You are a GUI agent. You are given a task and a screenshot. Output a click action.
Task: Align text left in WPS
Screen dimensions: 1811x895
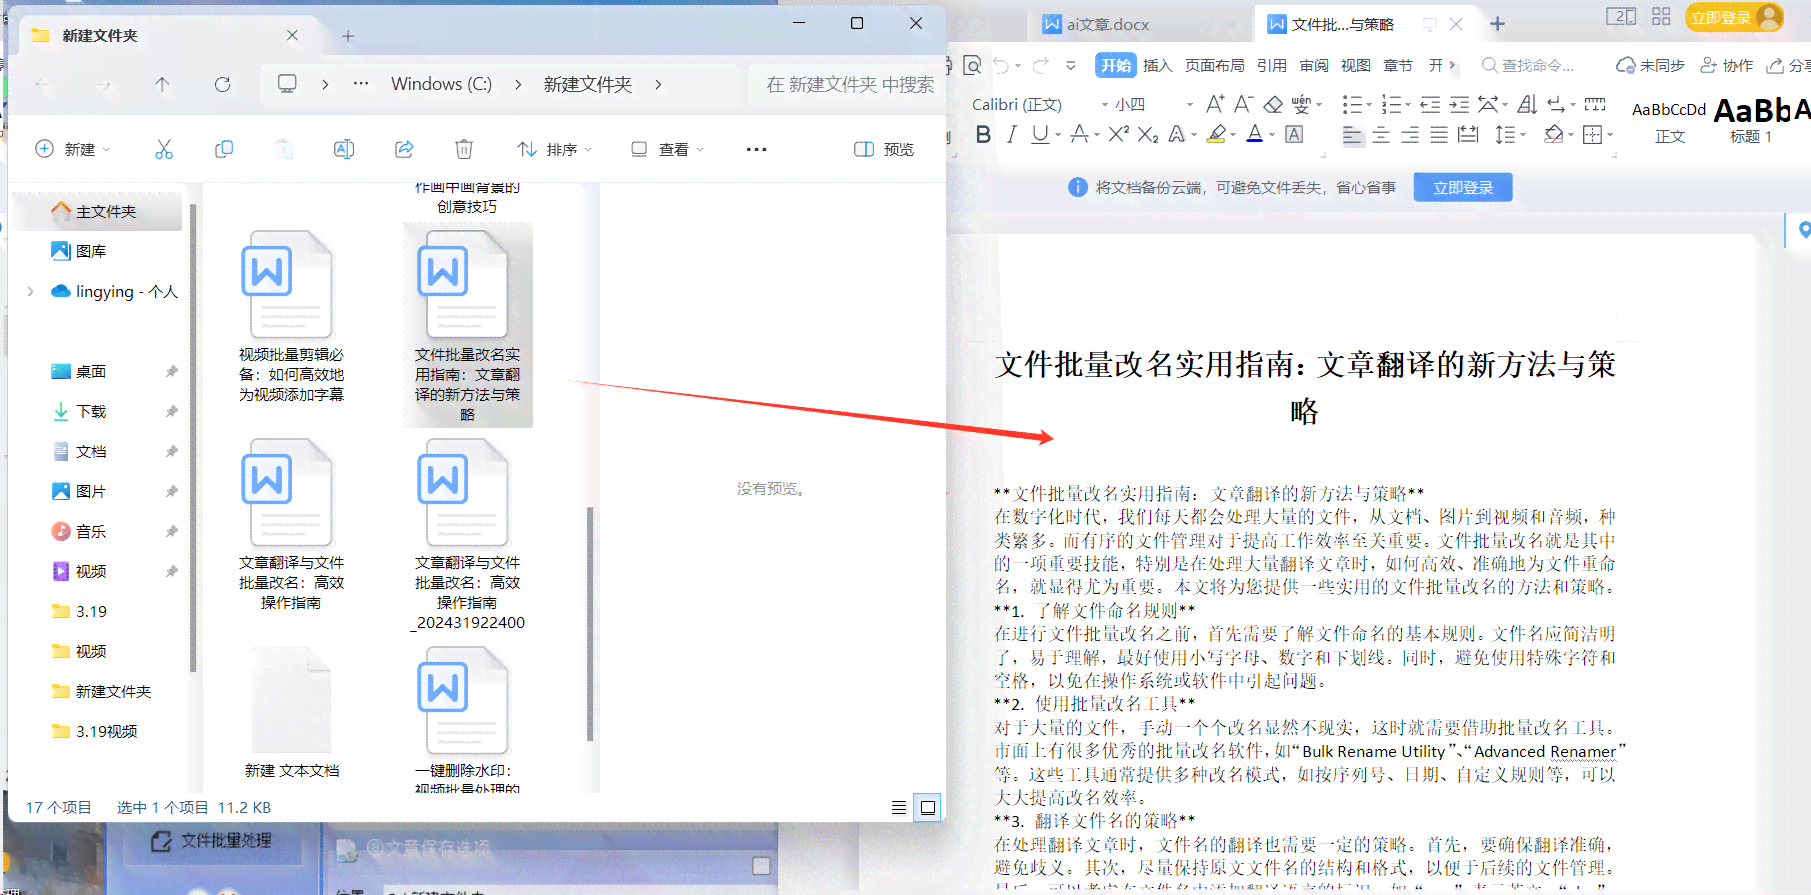point(1352,135)
